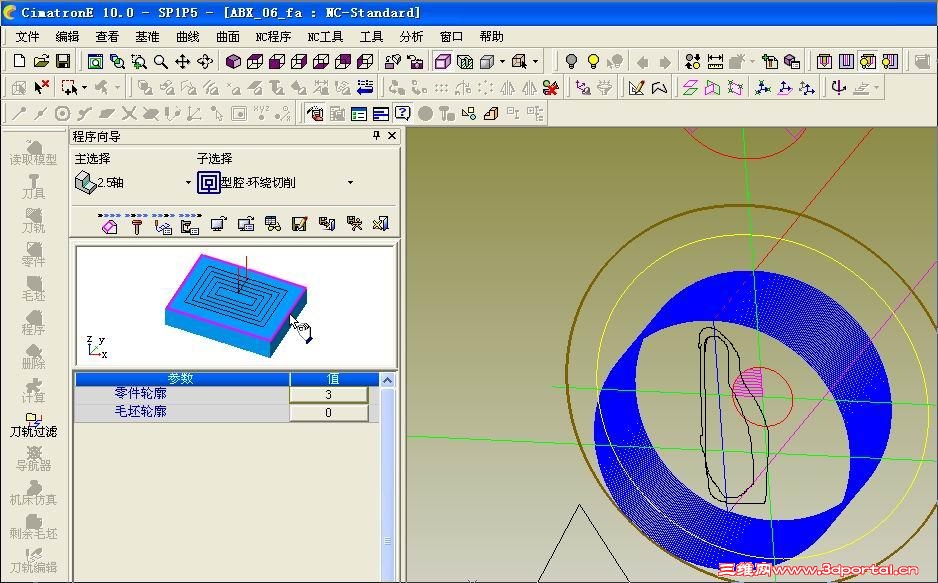This screenshot has width=938, height=583.
Task: Click the parameter table scroll up arrow
Action: click(387, 380)
